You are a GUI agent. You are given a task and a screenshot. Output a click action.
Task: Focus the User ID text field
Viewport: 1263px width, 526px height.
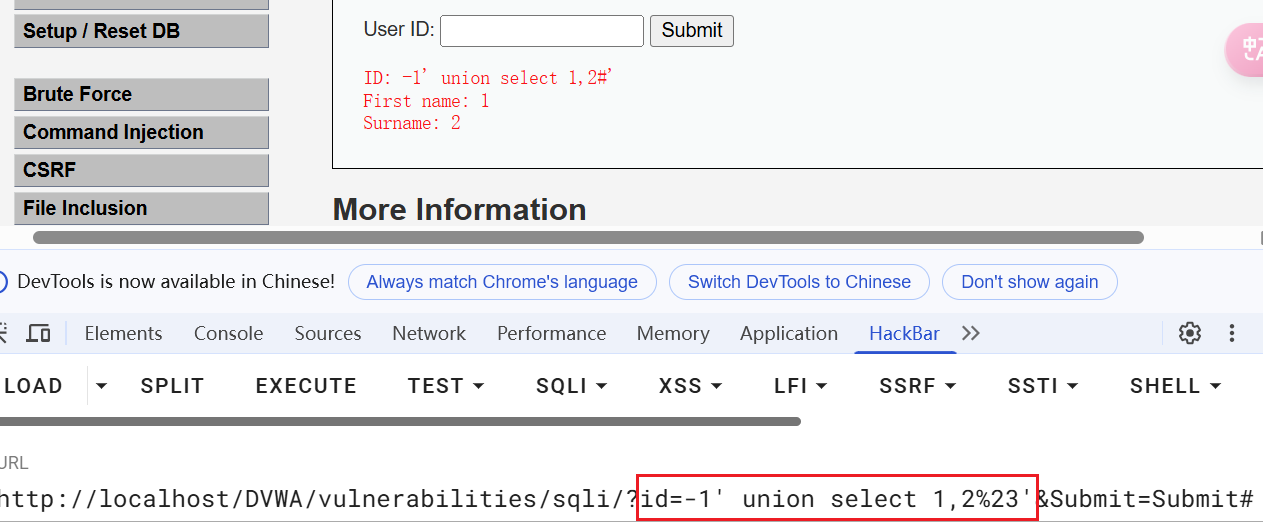(x=541, y=30)
